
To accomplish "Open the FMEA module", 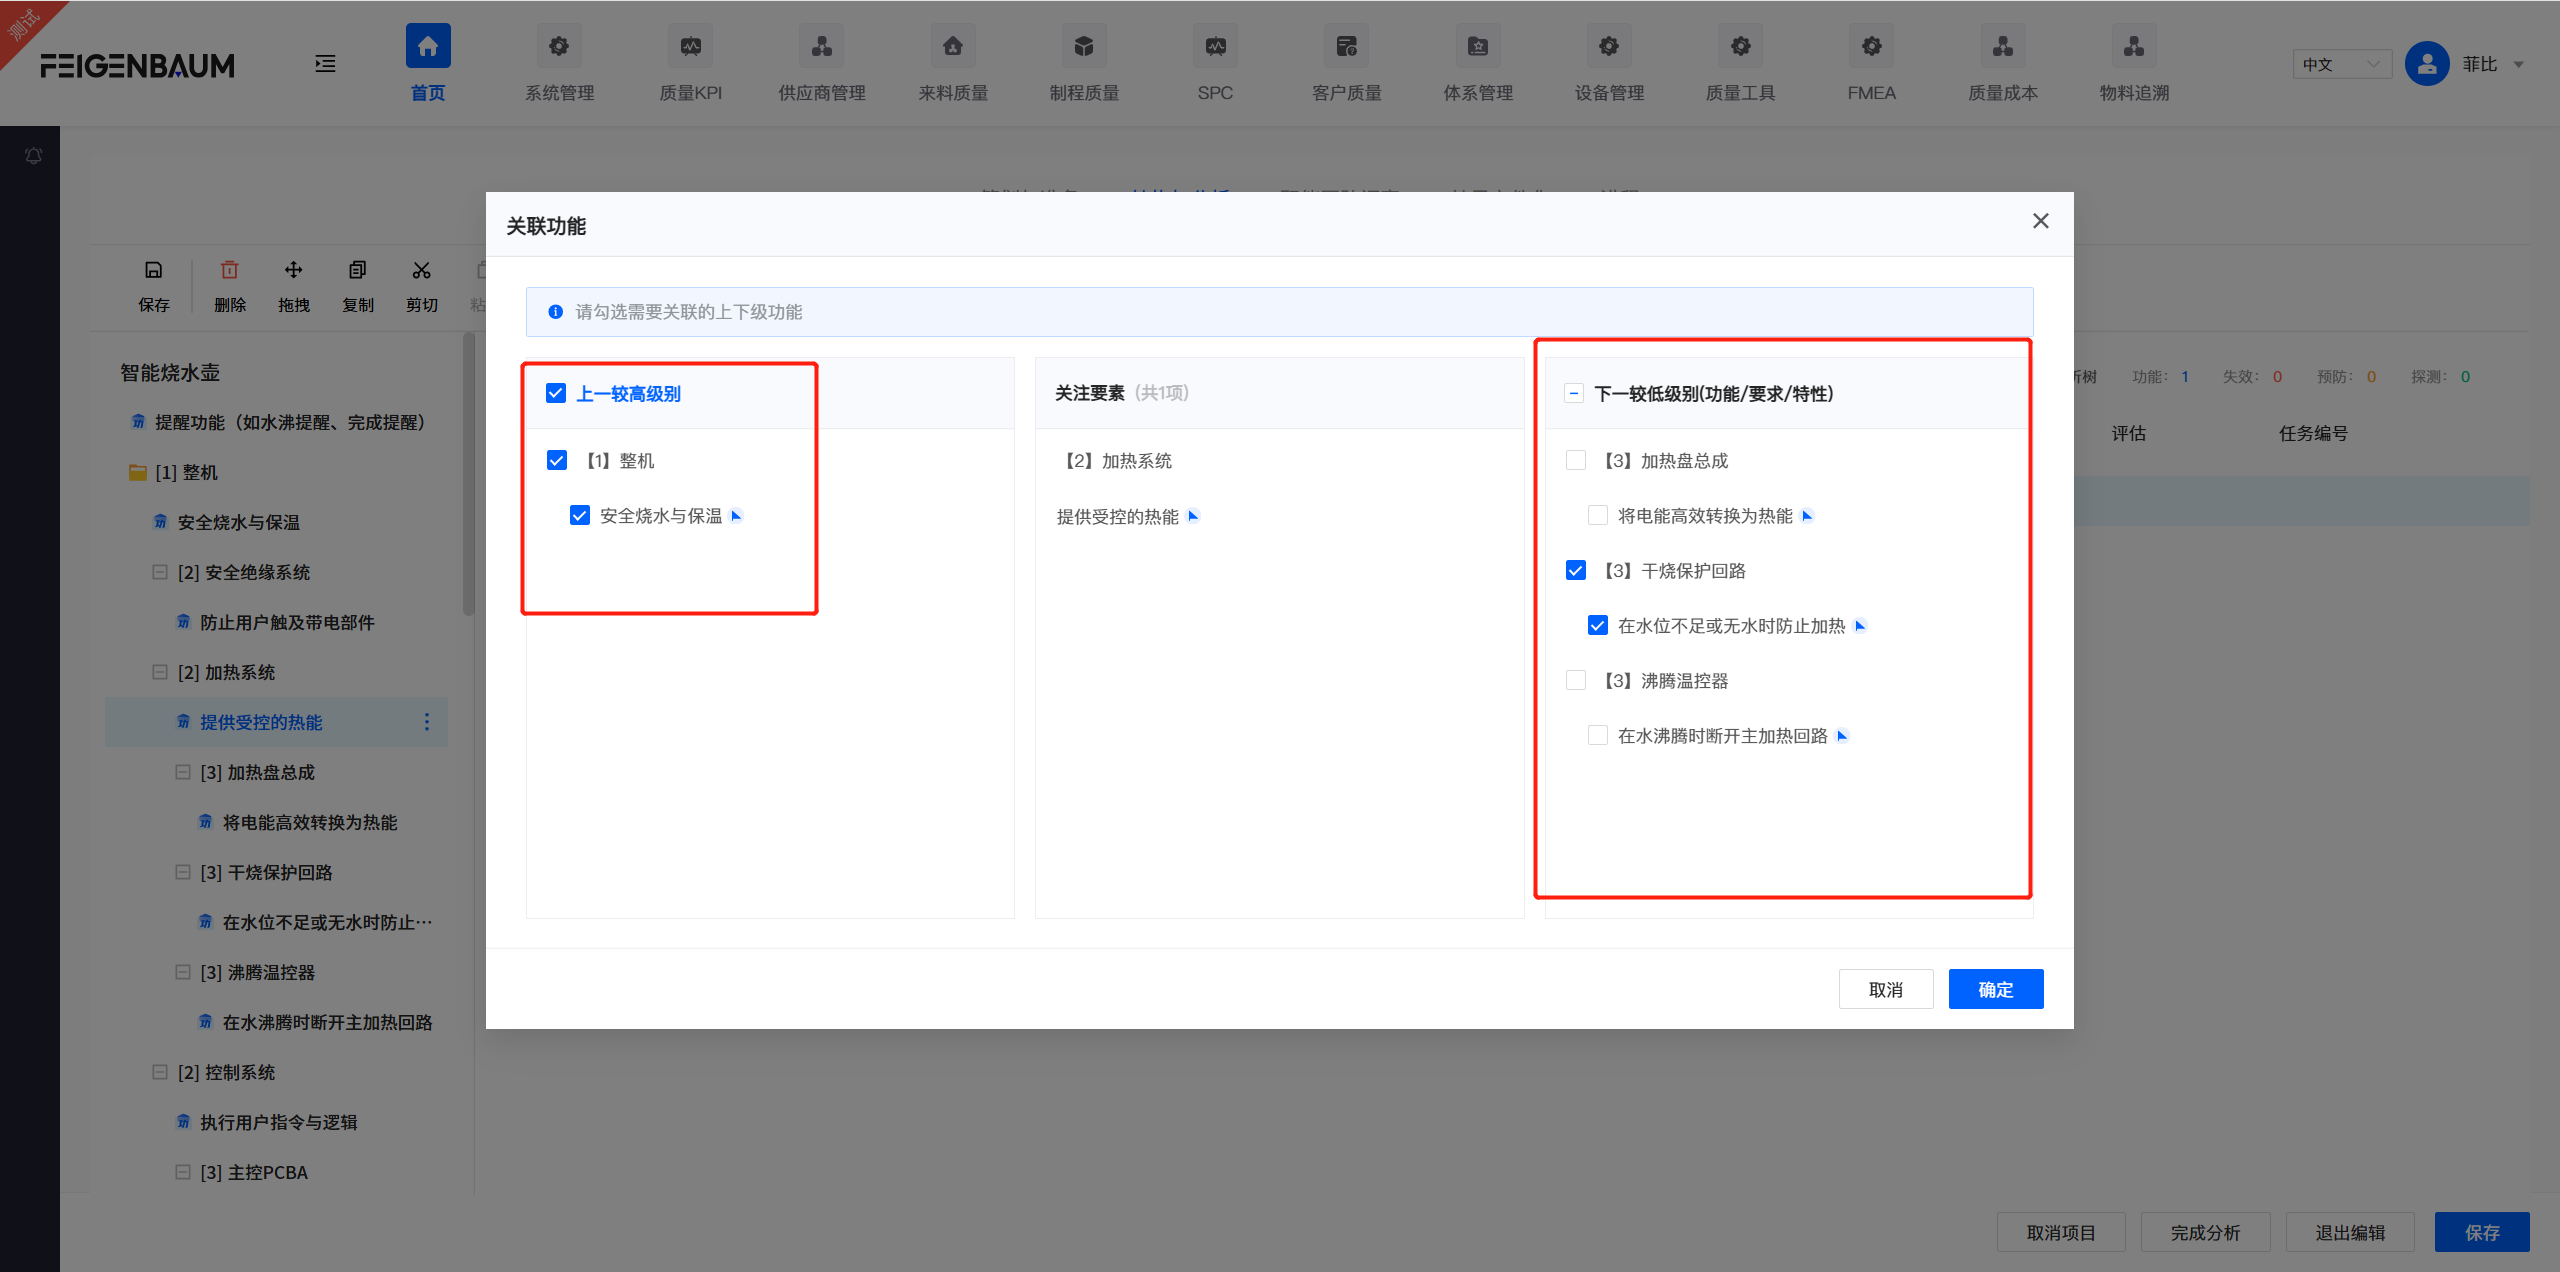I will click(x=1869, y=62).
